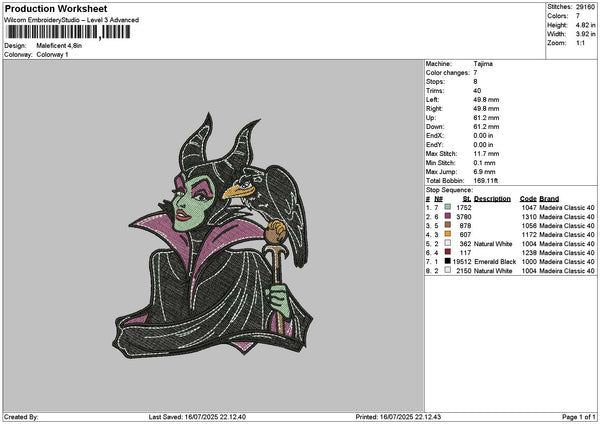
Task: Click the orange swatch for code 1172
Action: [x=448, y=234]
